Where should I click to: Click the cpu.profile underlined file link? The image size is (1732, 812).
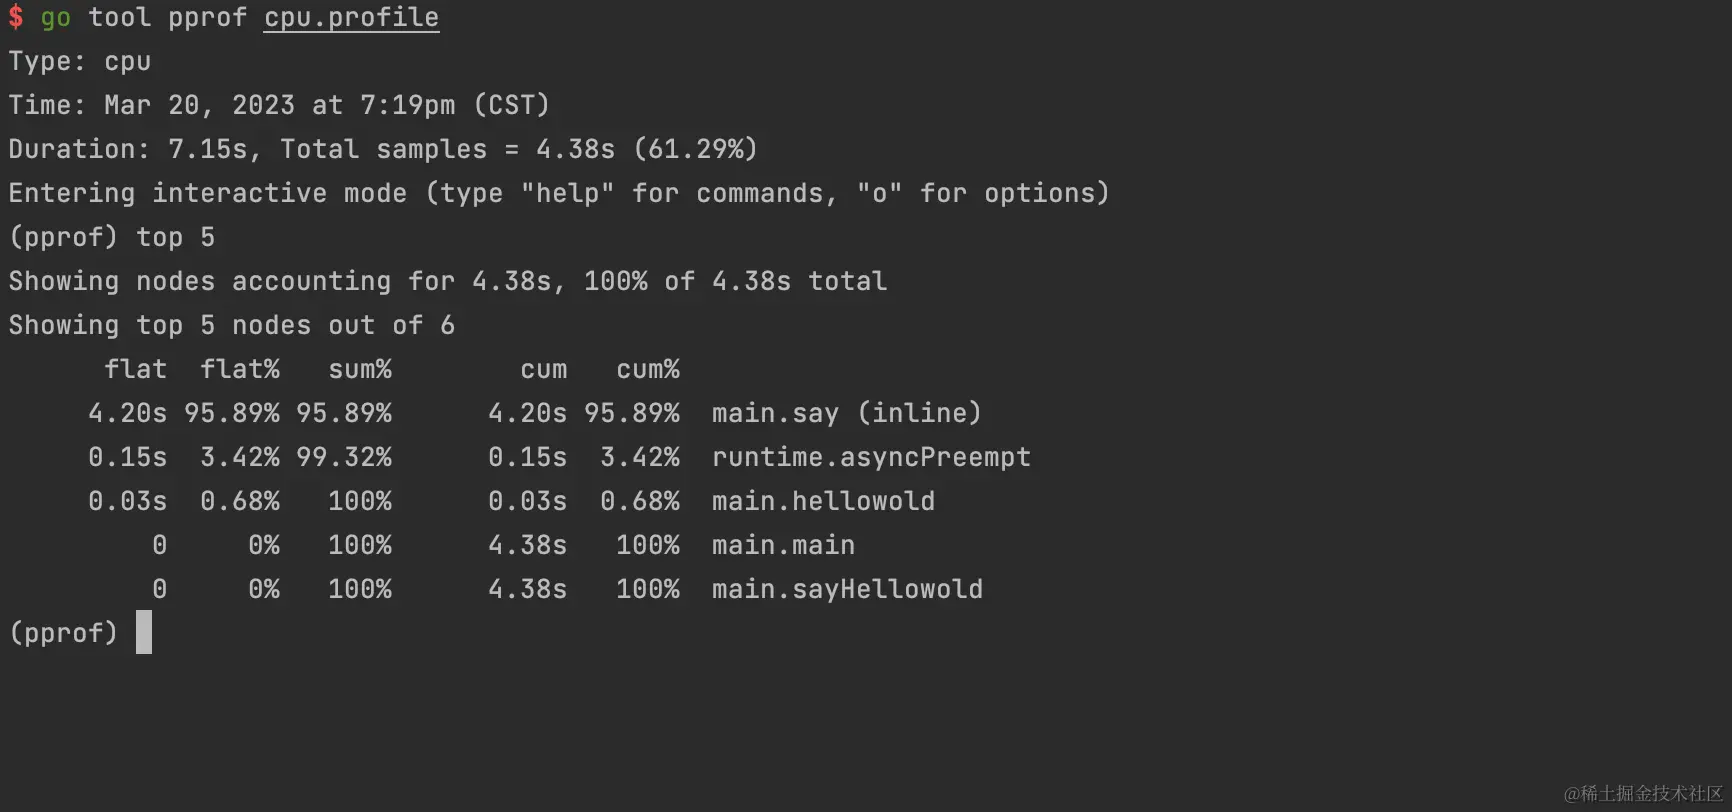351,18
